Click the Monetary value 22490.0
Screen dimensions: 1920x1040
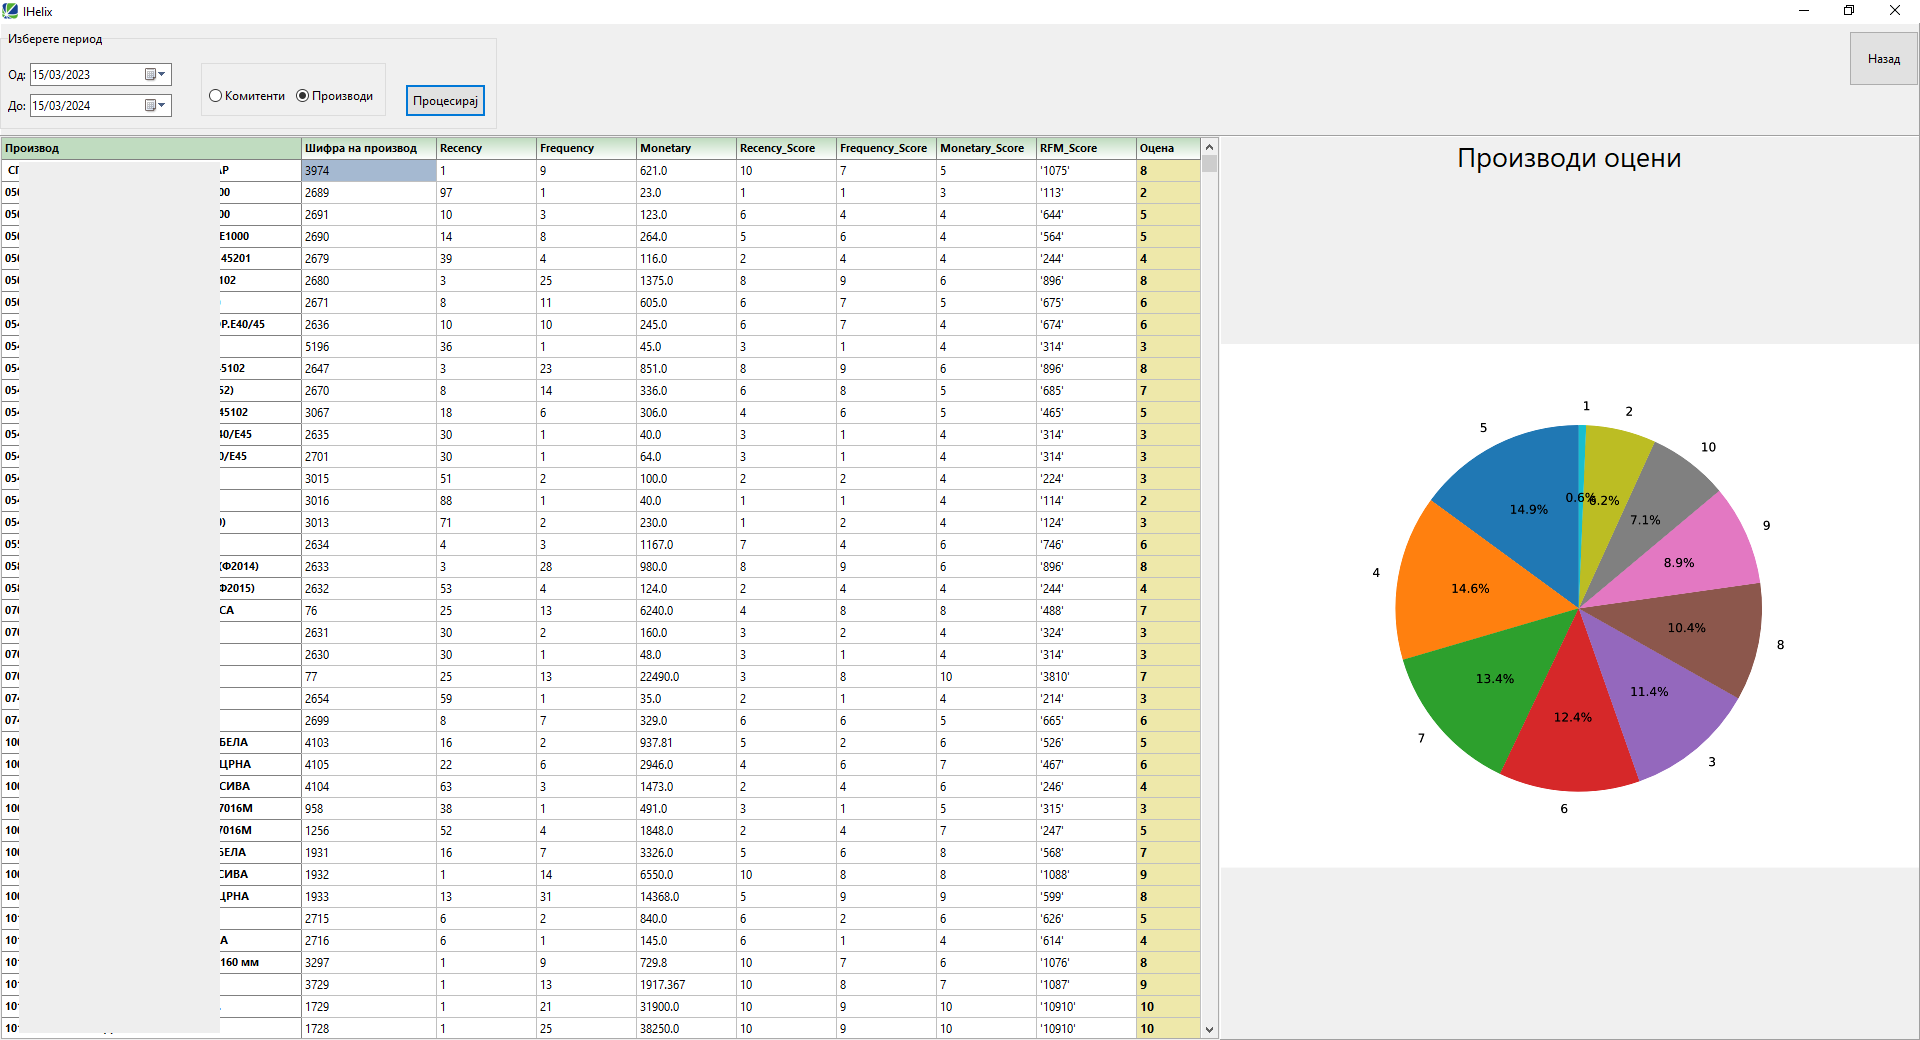(x=686, y=677)
